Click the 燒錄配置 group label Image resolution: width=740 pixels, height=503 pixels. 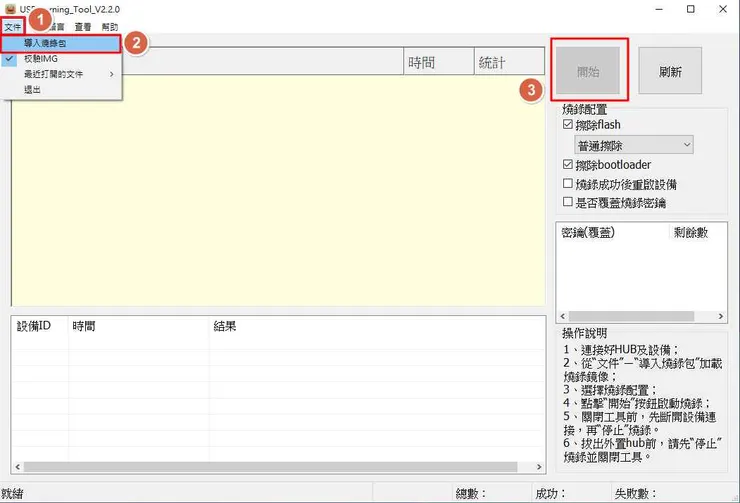tap(584, 110)
